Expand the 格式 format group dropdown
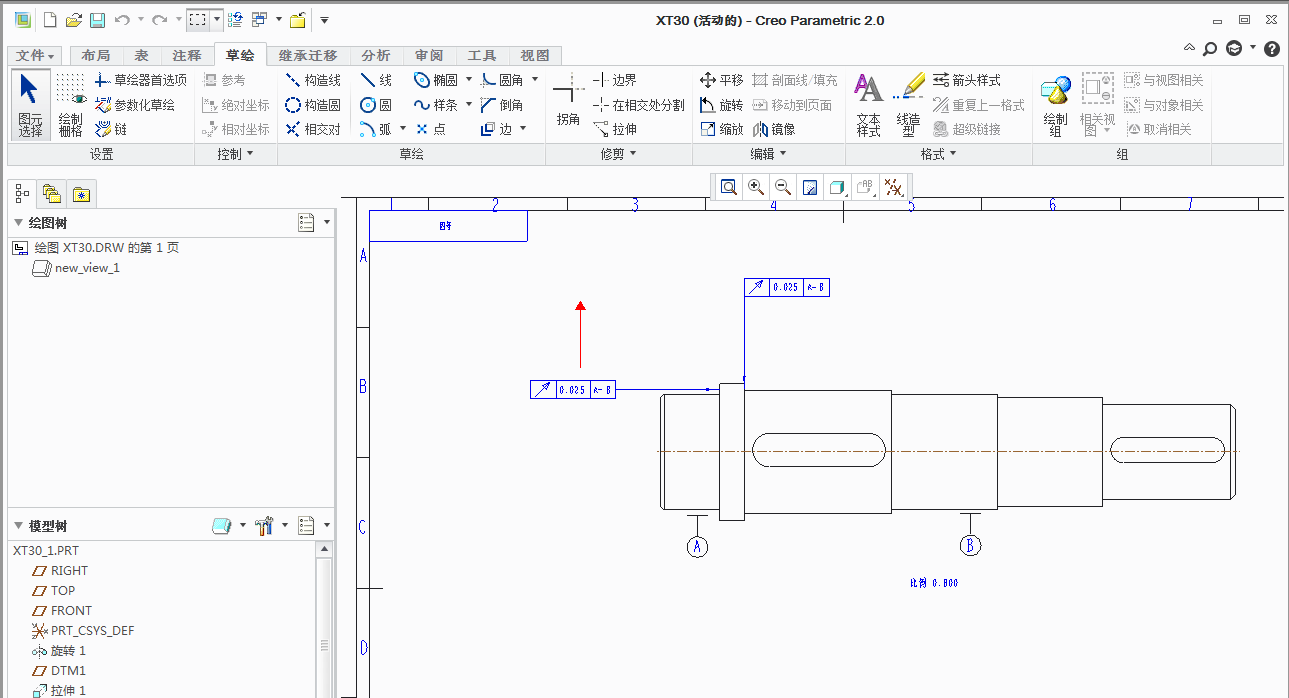 [938, 154]
